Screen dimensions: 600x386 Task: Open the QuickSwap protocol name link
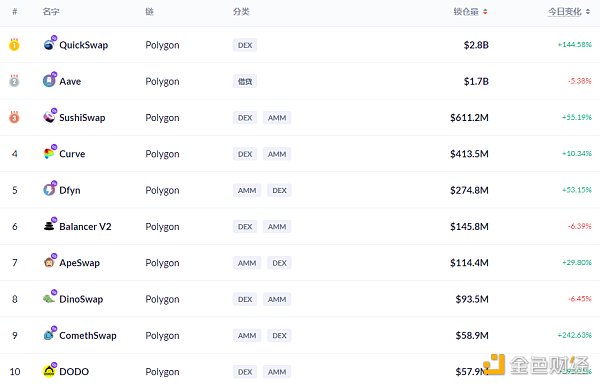point(83,45)
